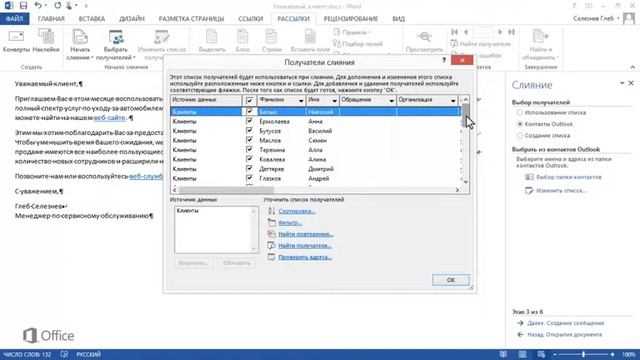Click the dialog help question mark
Image resolution: width=640 pixels, height=360 pixels.
[444, 60]
